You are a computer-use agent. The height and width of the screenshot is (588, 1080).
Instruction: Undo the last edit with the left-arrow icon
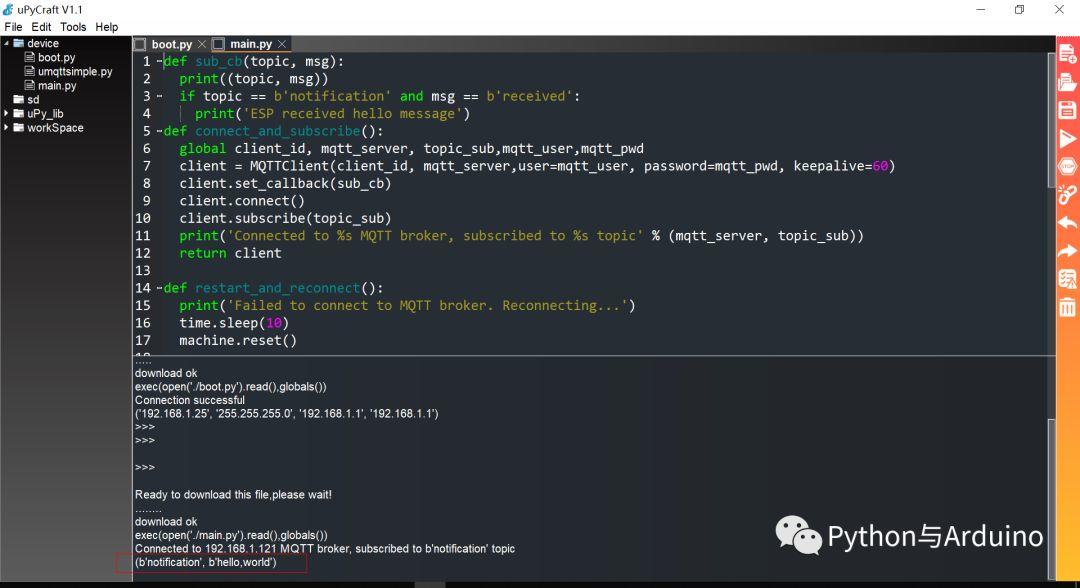click(x=1067, y=223)
